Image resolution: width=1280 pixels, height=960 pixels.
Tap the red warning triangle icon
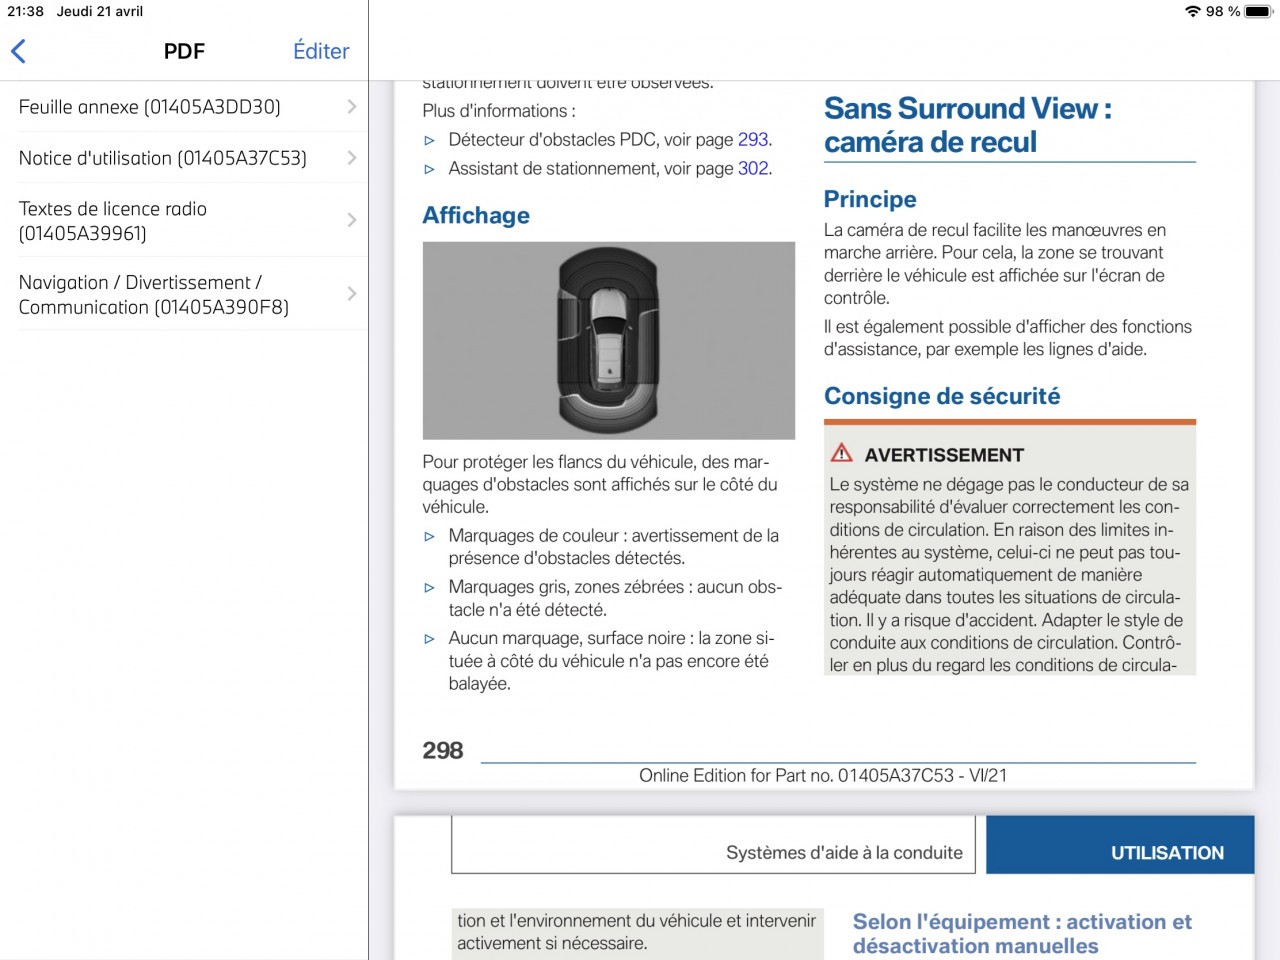point(842,453)
